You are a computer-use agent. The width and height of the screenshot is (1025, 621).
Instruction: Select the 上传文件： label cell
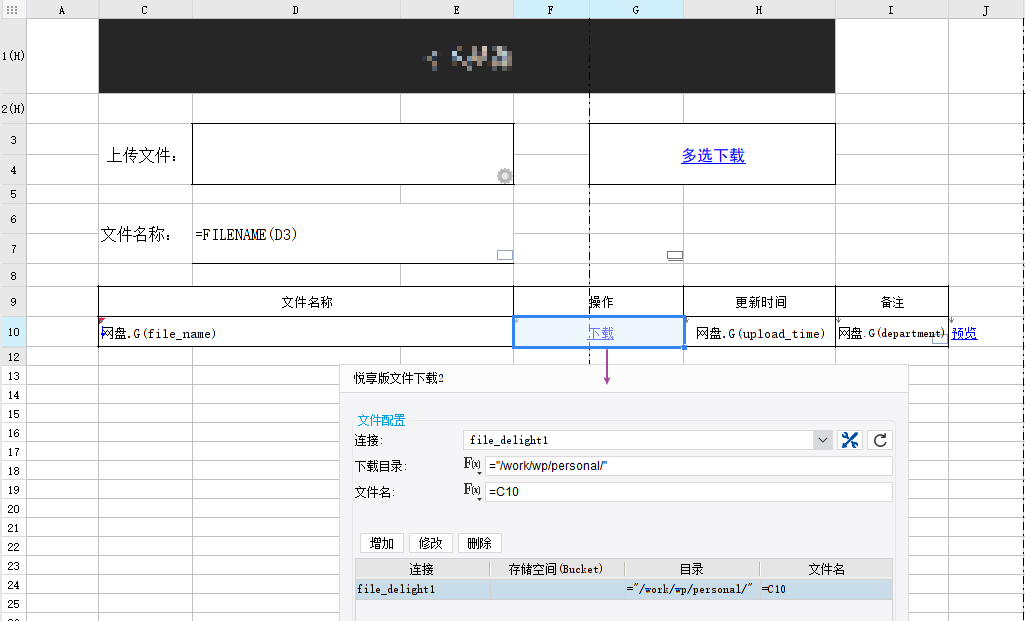[145, 155]
